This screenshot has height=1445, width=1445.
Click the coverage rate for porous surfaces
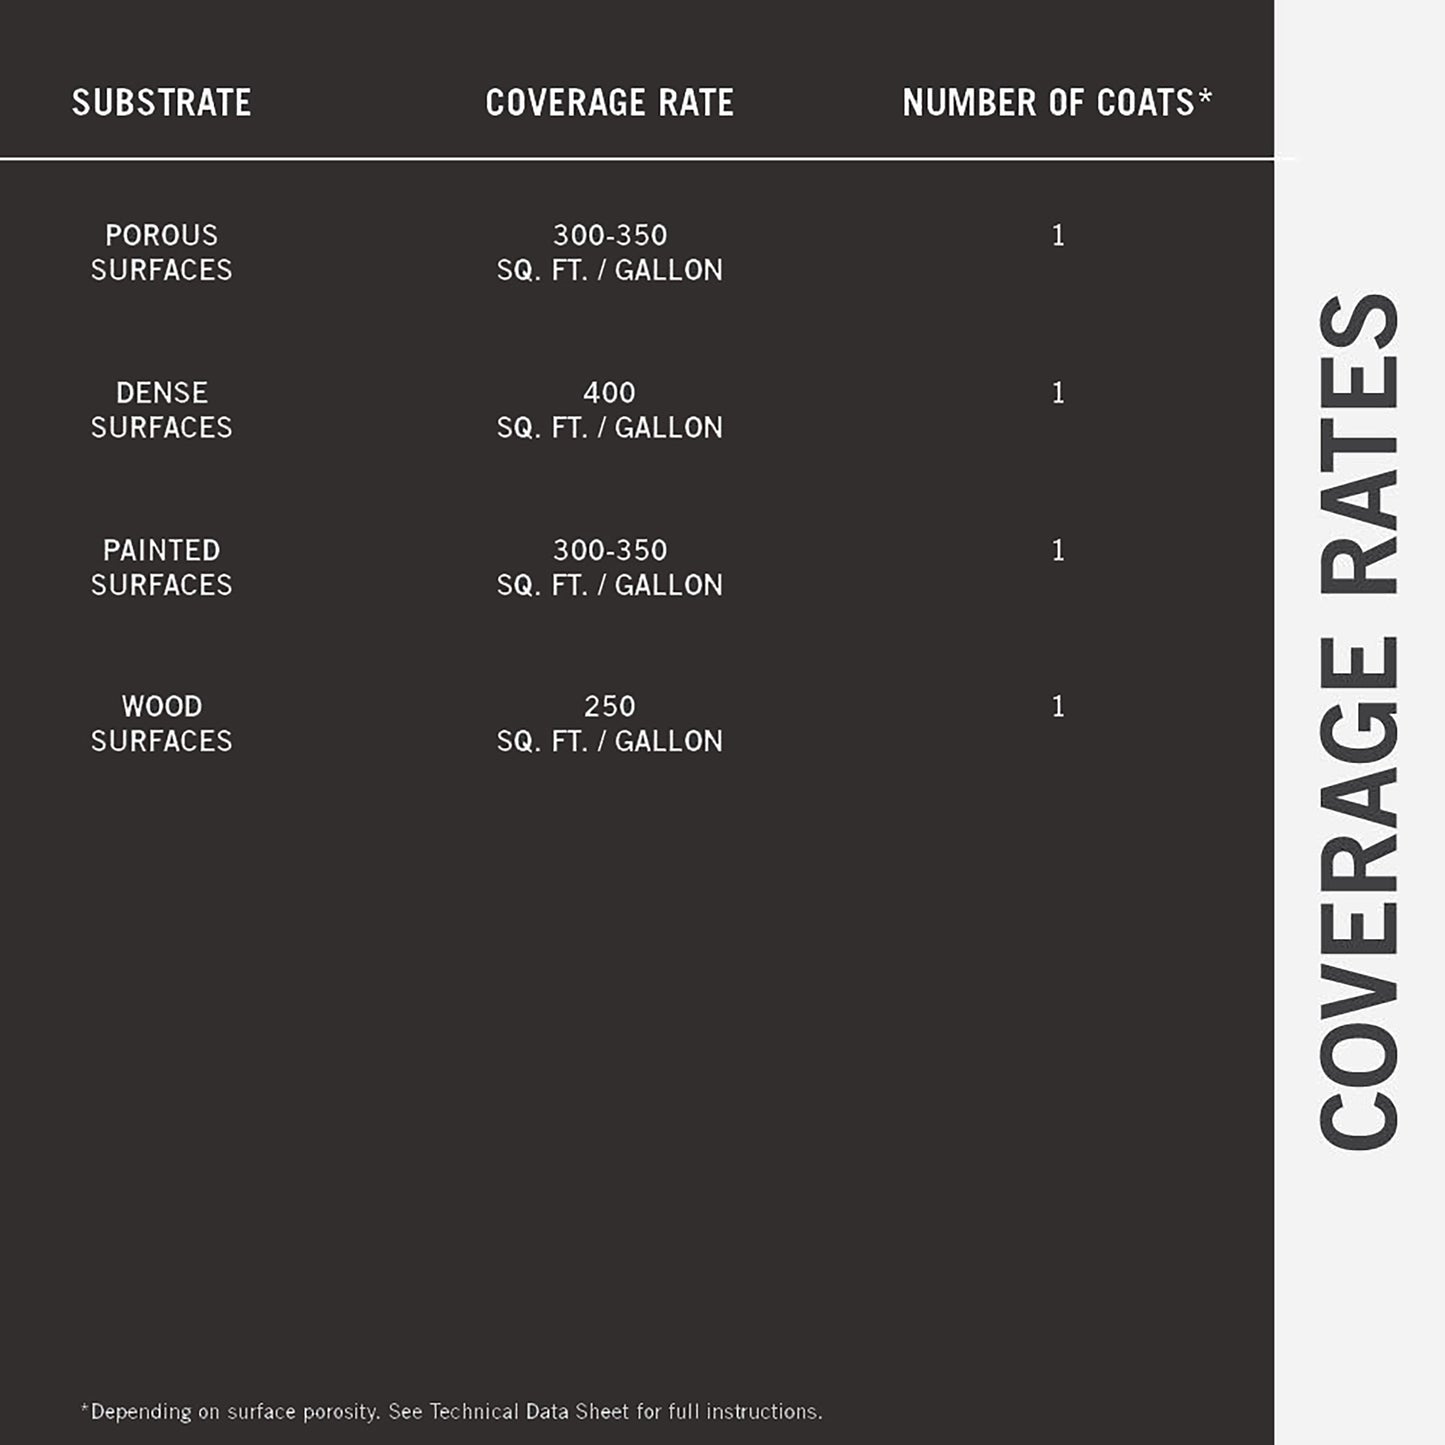(x=609, y=252)
